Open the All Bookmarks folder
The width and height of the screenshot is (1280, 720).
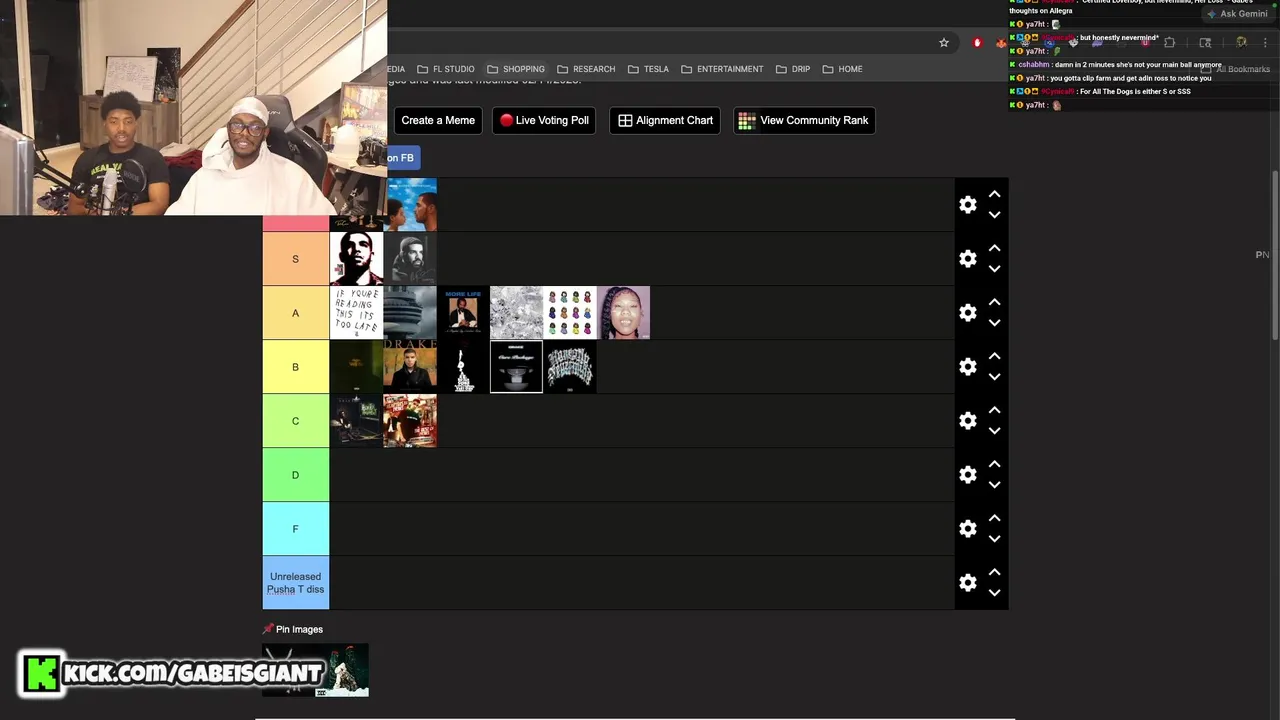click(1236, 69)
